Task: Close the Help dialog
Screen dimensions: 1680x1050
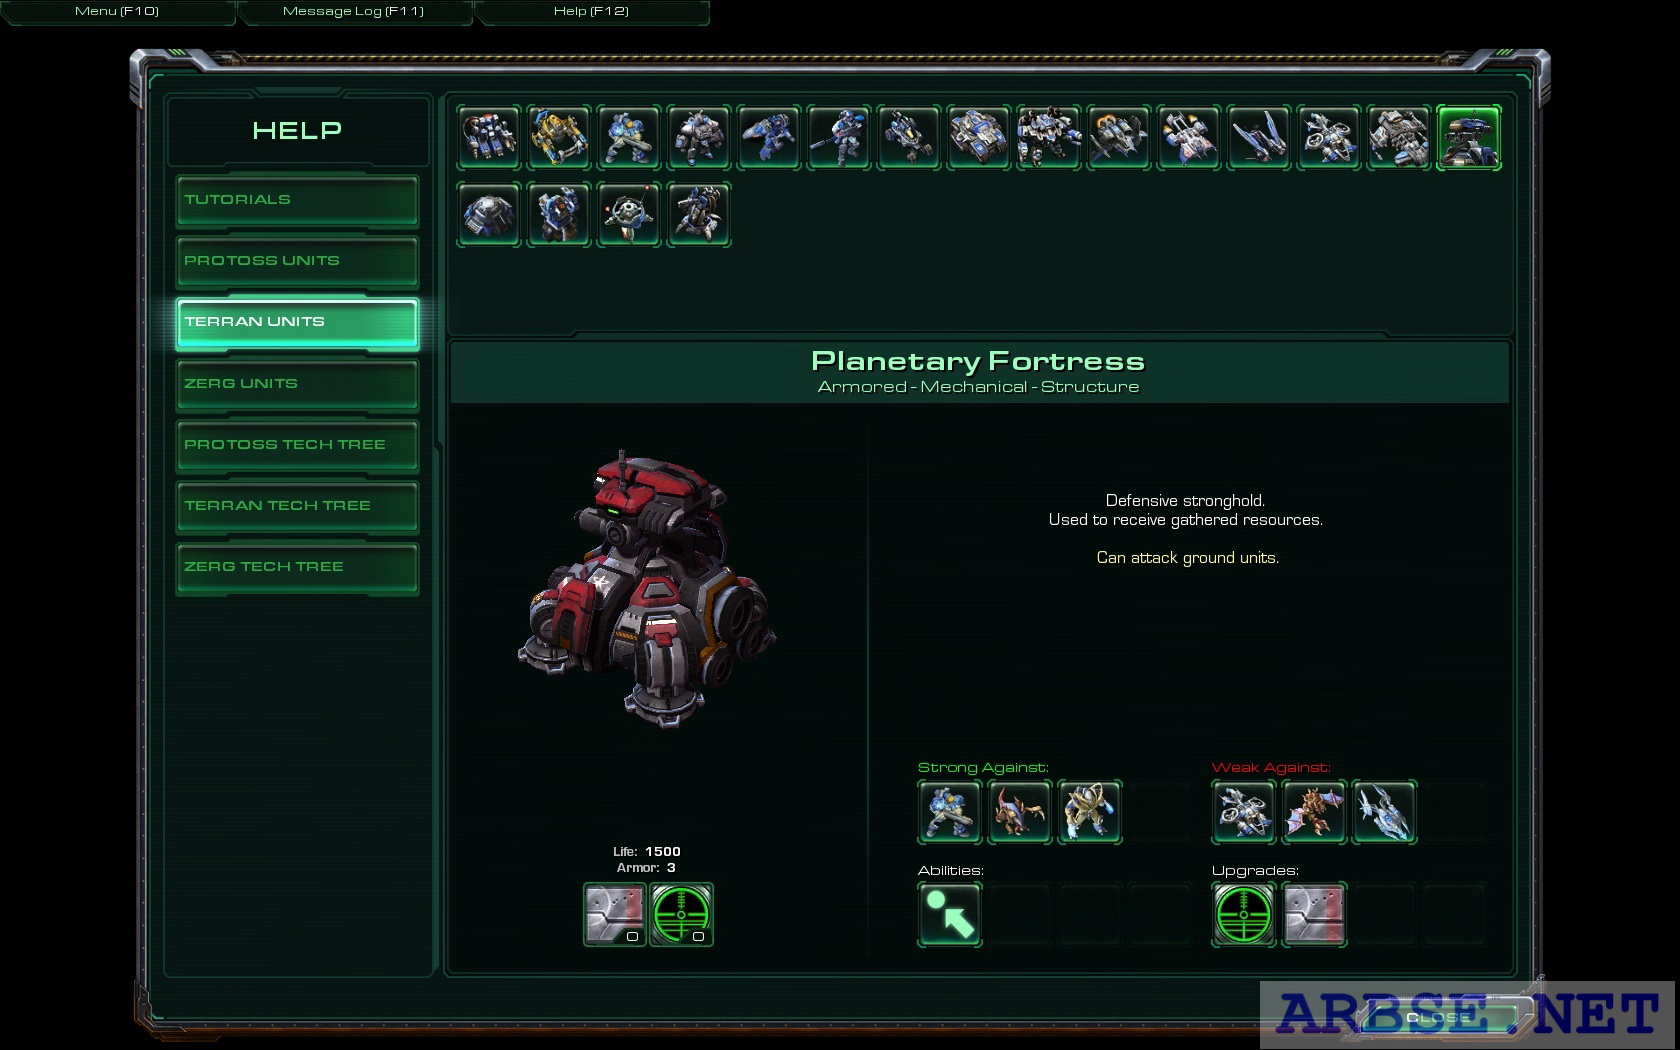Action: (1437, 1017)
